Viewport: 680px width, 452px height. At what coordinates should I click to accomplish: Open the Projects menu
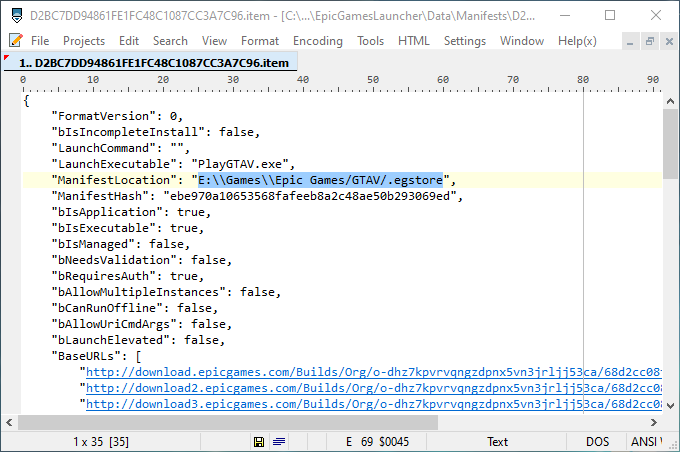click(x=84, y=41)
